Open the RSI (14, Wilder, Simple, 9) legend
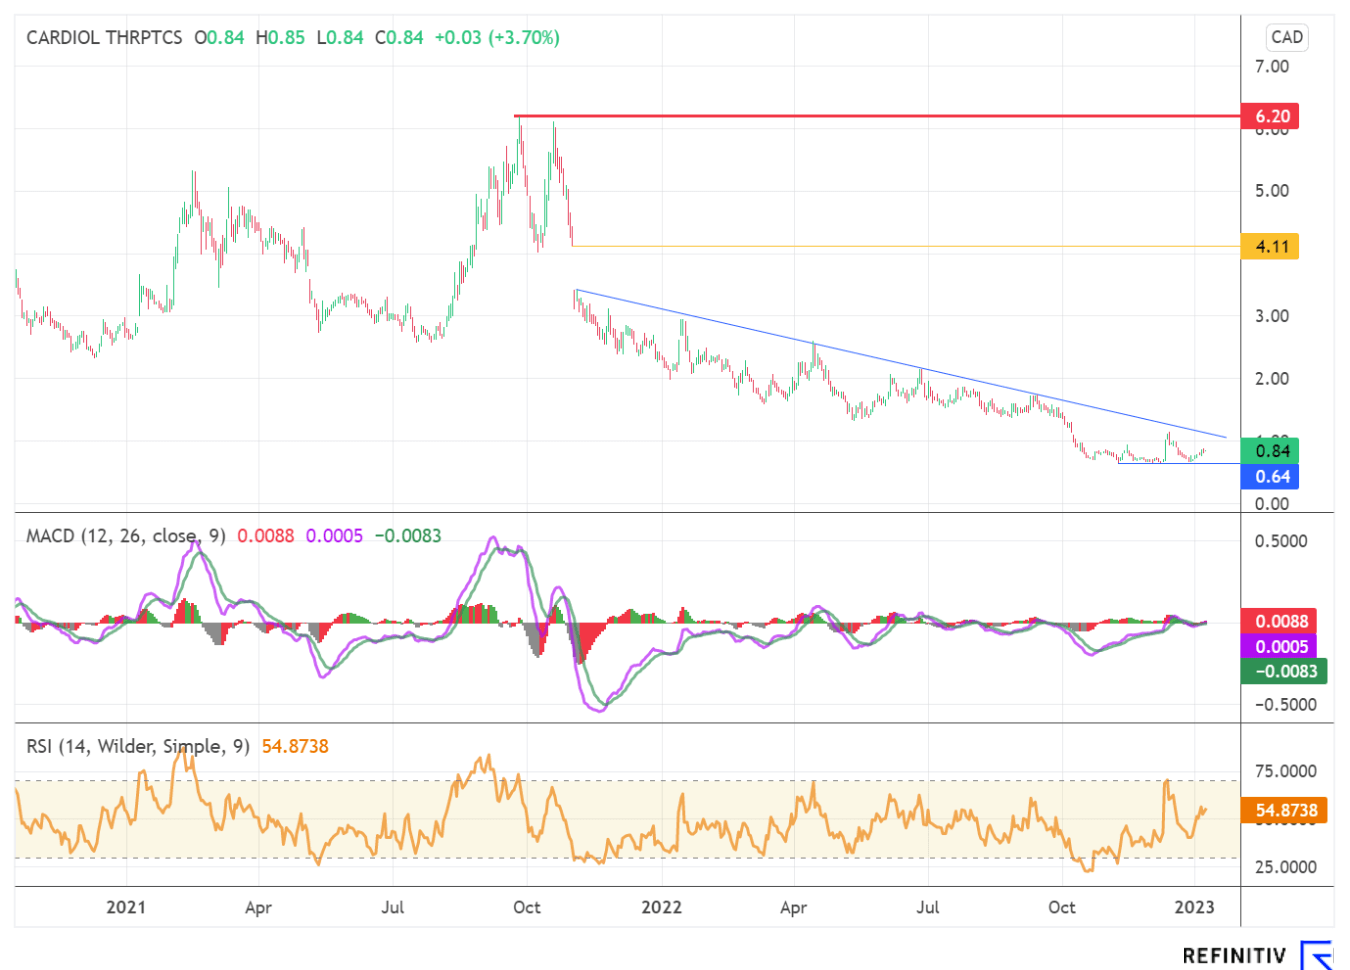The height and width of the screenshot is (970, 1350). 138,746
